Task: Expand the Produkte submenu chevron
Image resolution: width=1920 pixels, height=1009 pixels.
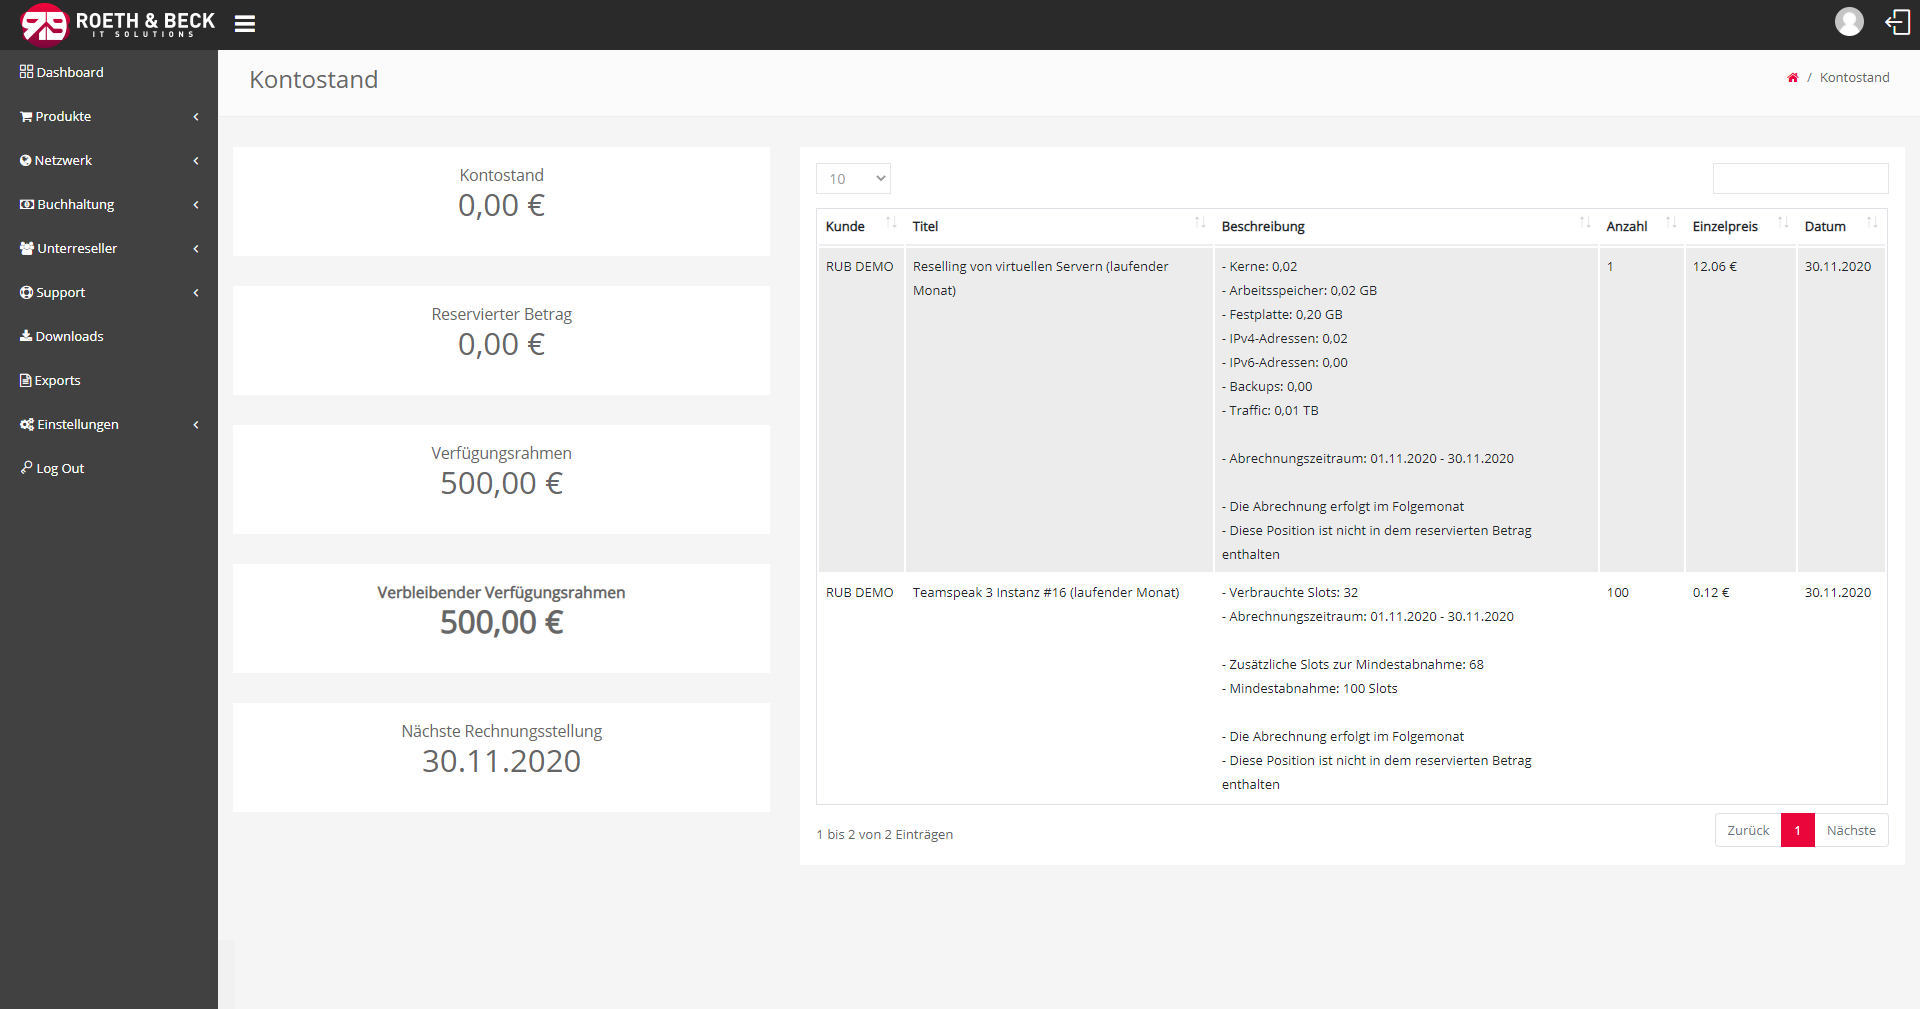Action: click(196, 117)
